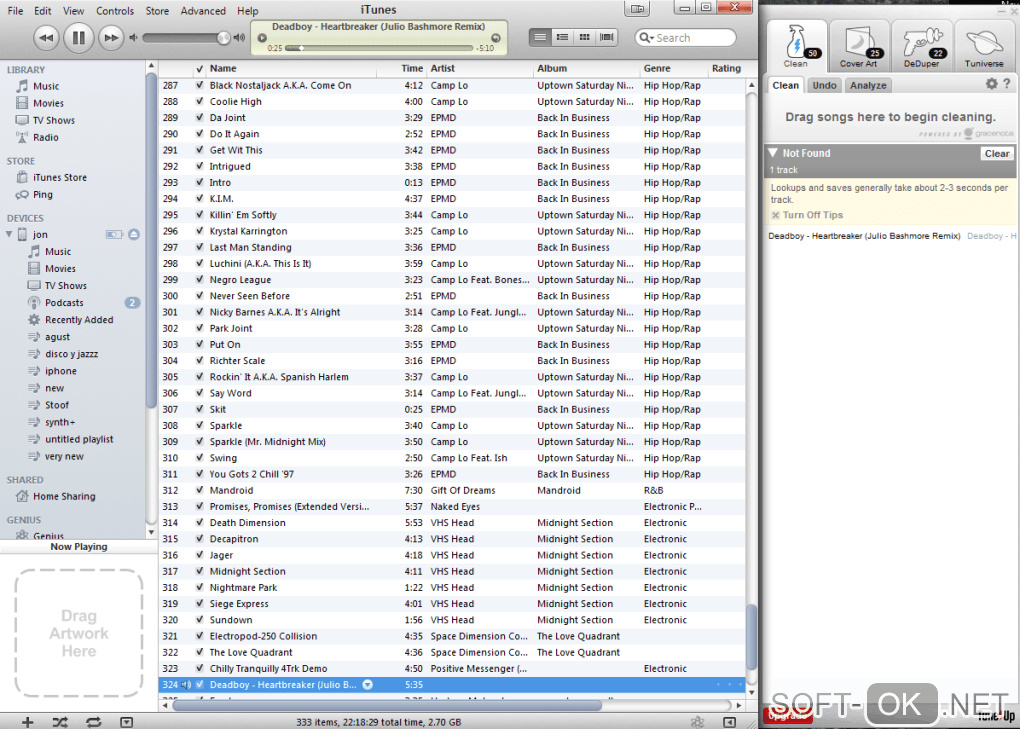
Task: Uncheck the Da Joint song
Action: [200, 118]
